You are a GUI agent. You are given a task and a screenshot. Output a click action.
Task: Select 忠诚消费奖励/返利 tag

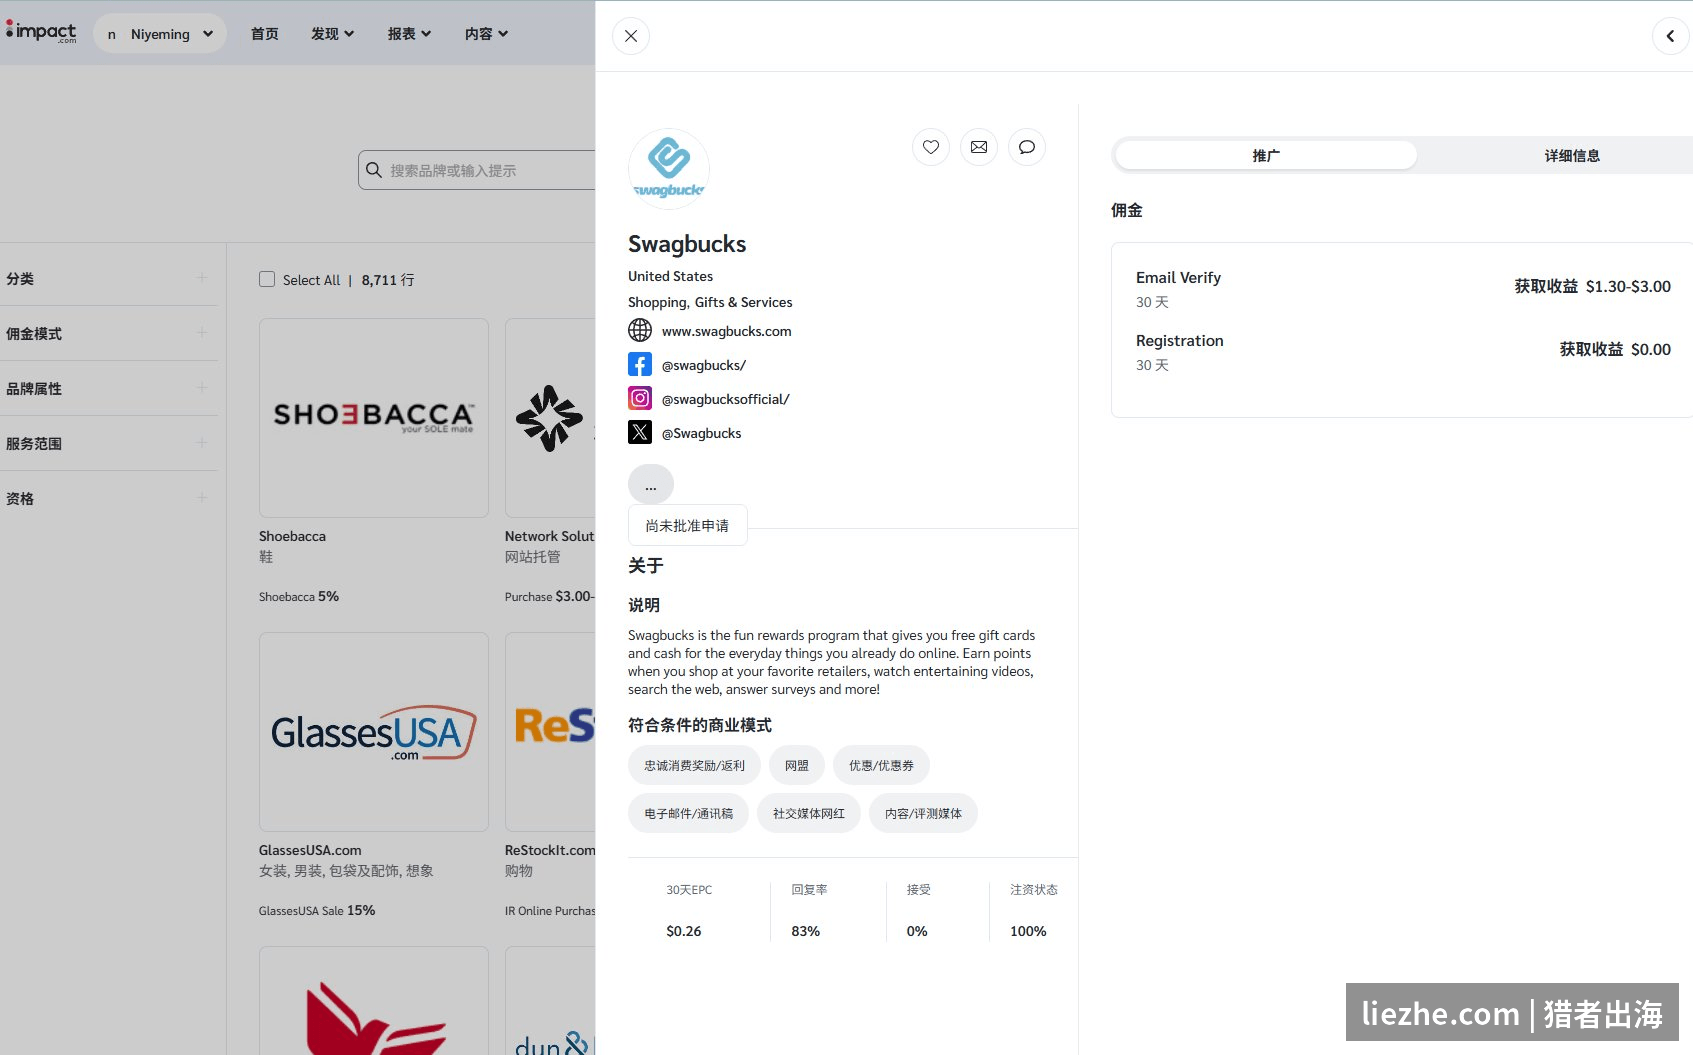[x=694, y=765]
